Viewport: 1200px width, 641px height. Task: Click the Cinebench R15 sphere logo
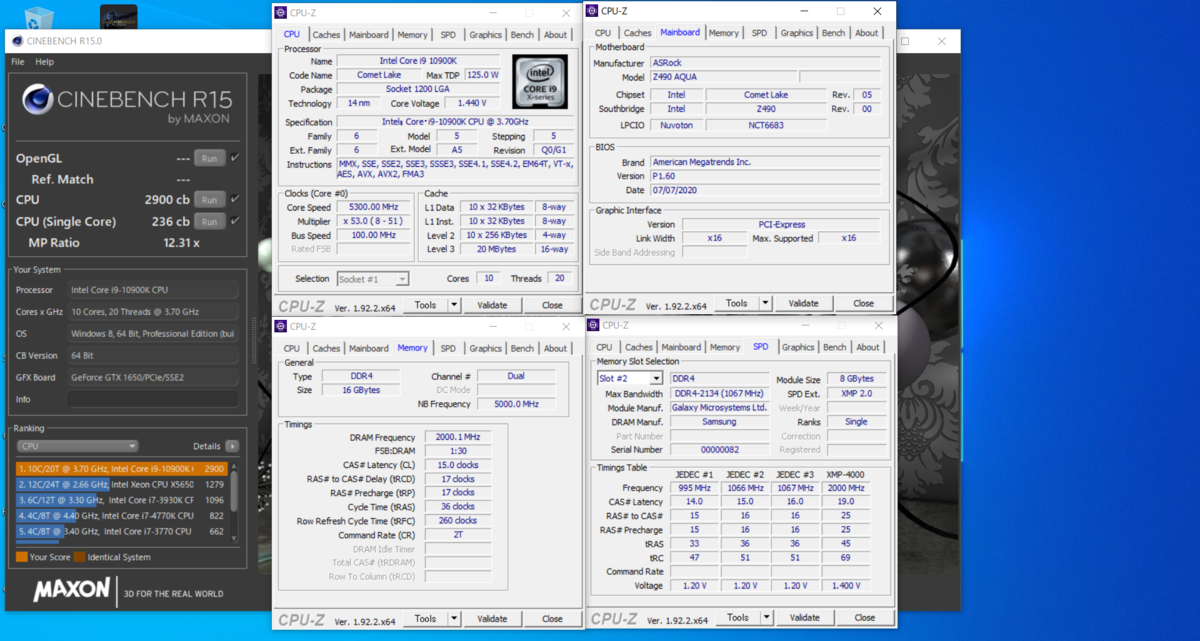tap(38, 100)
